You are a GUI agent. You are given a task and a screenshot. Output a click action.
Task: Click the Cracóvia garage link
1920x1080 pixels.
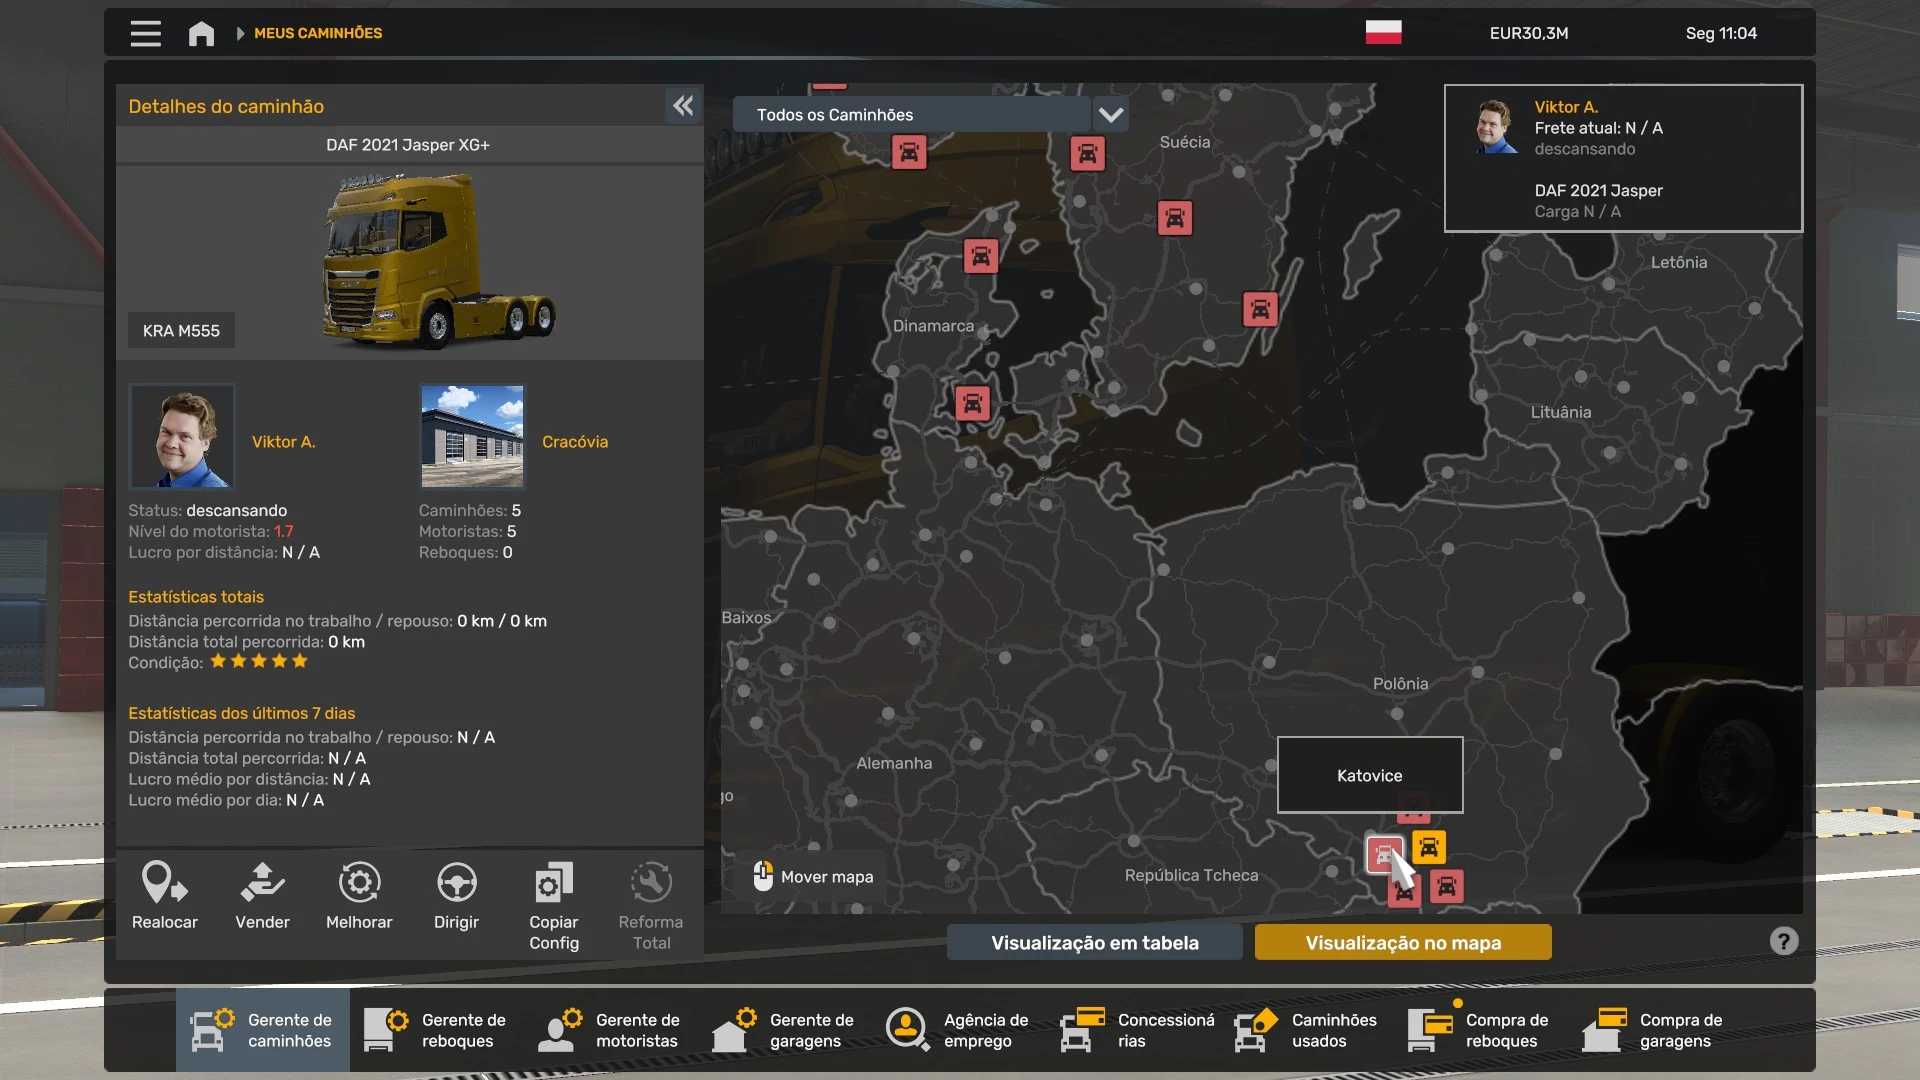(574, 442)
